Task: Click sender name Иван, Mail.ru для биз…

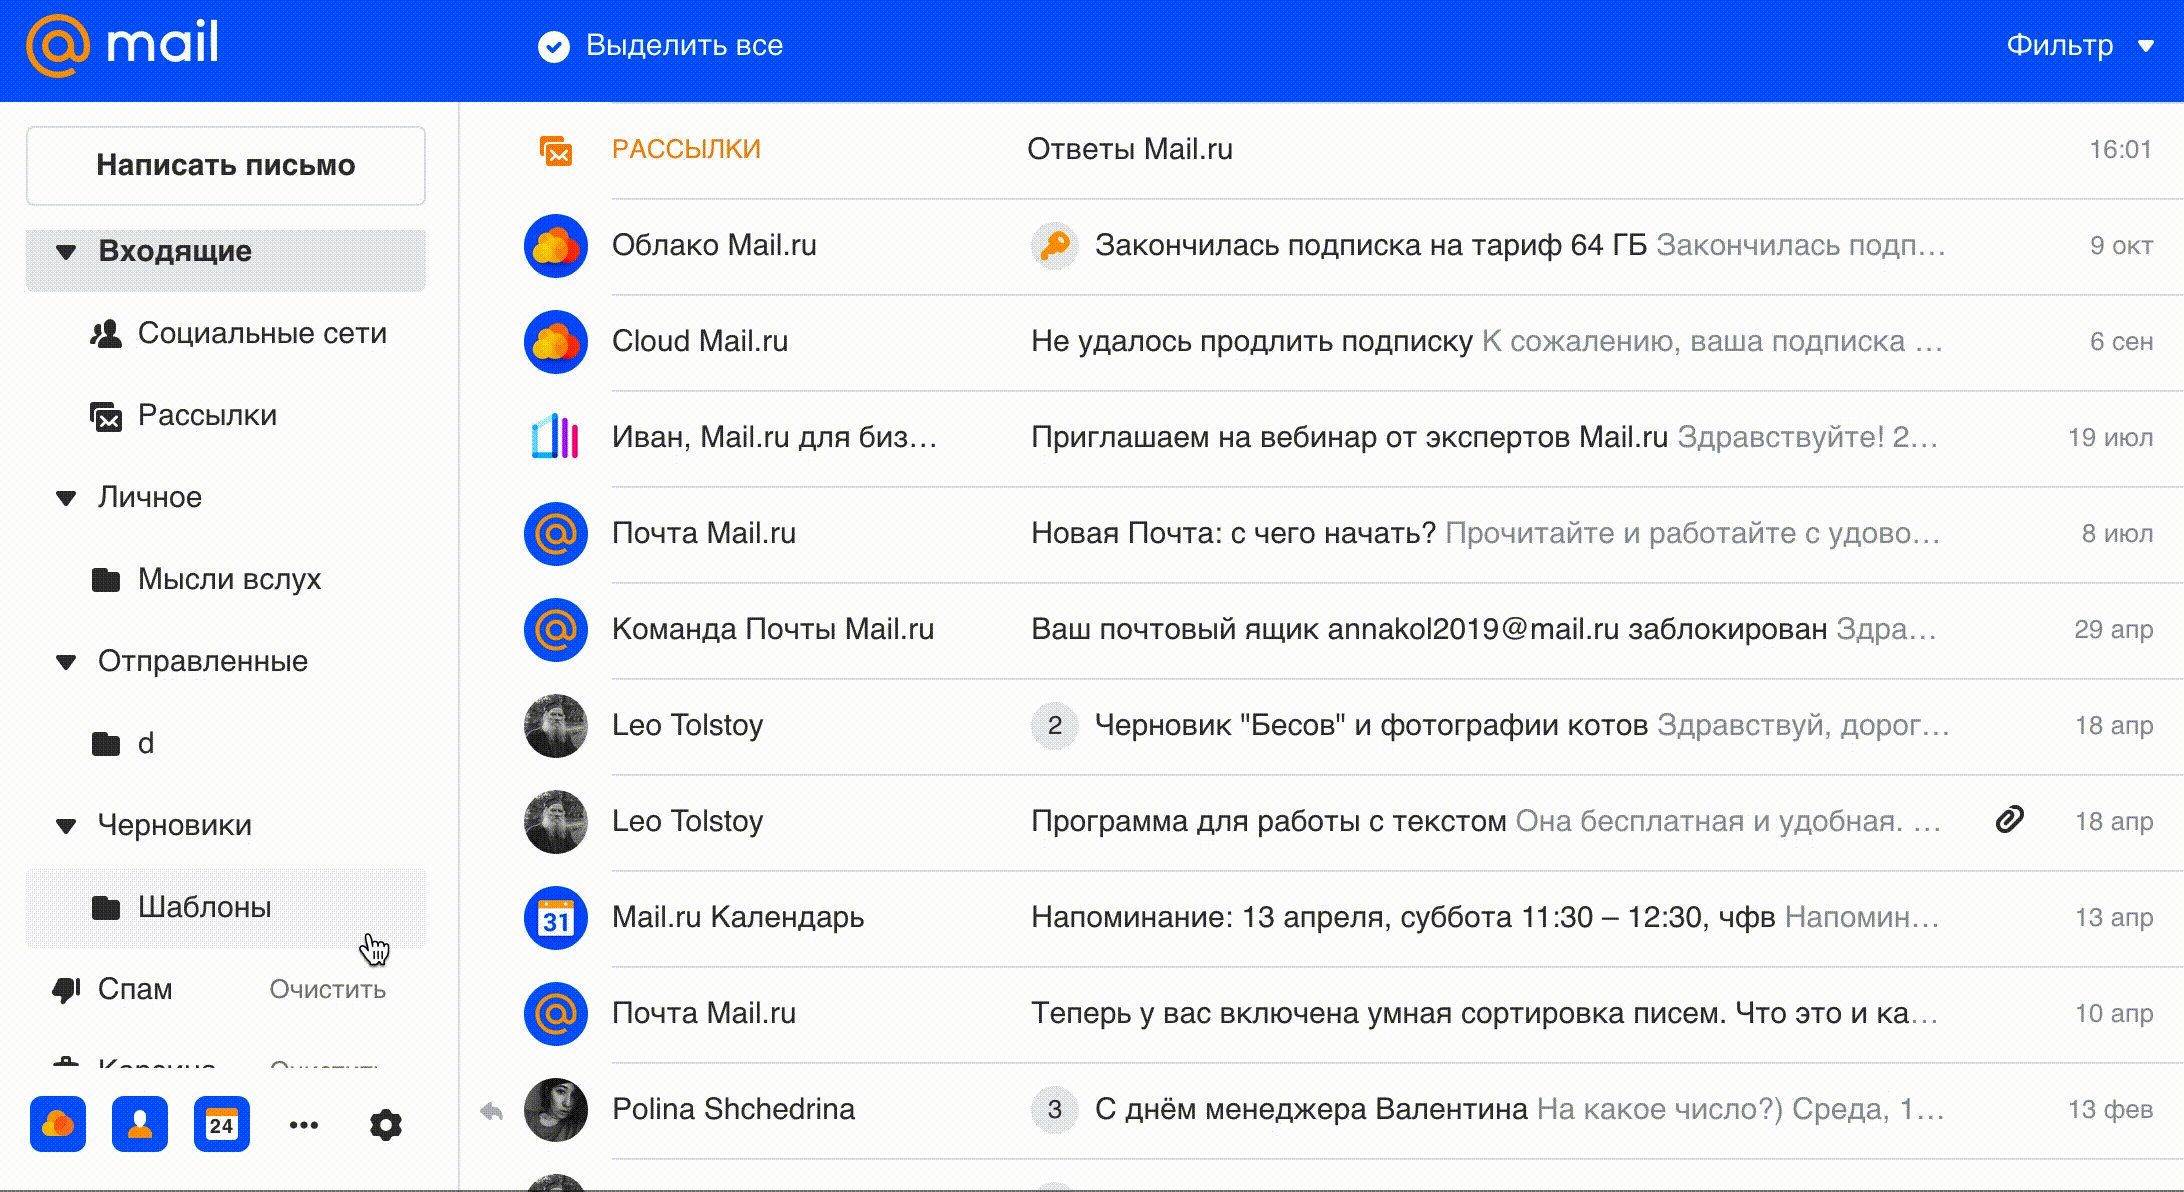Action: [x=774, y=437]
